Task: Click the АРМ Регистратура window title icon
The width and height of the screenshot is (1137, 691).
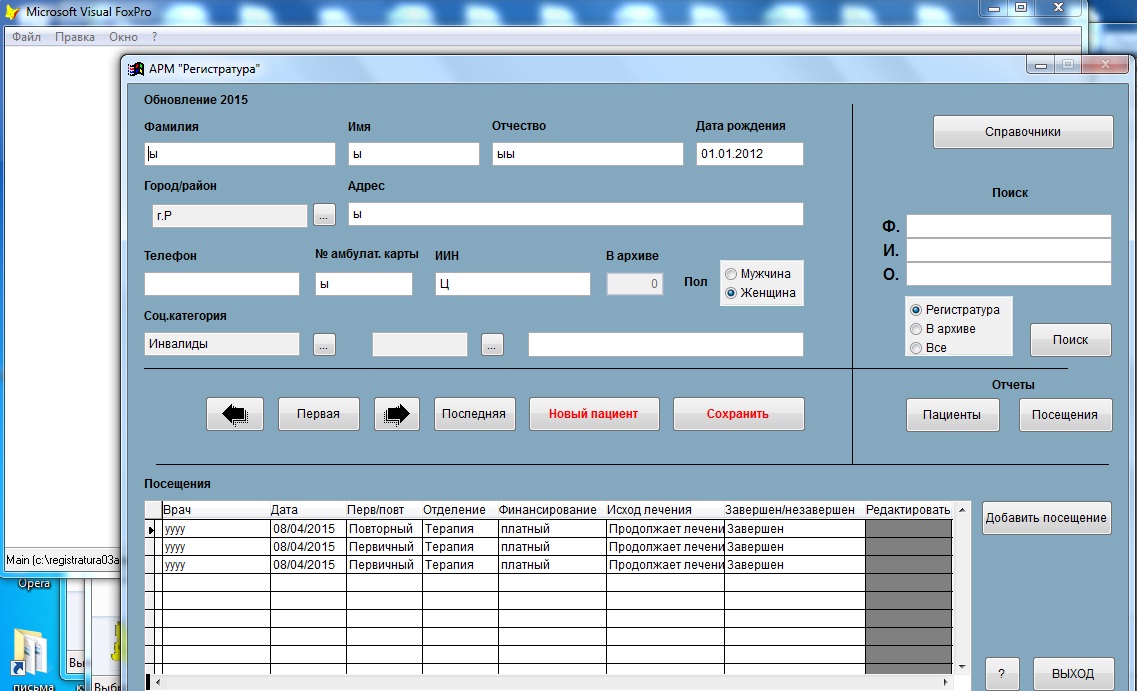Action: pos(136,69)
